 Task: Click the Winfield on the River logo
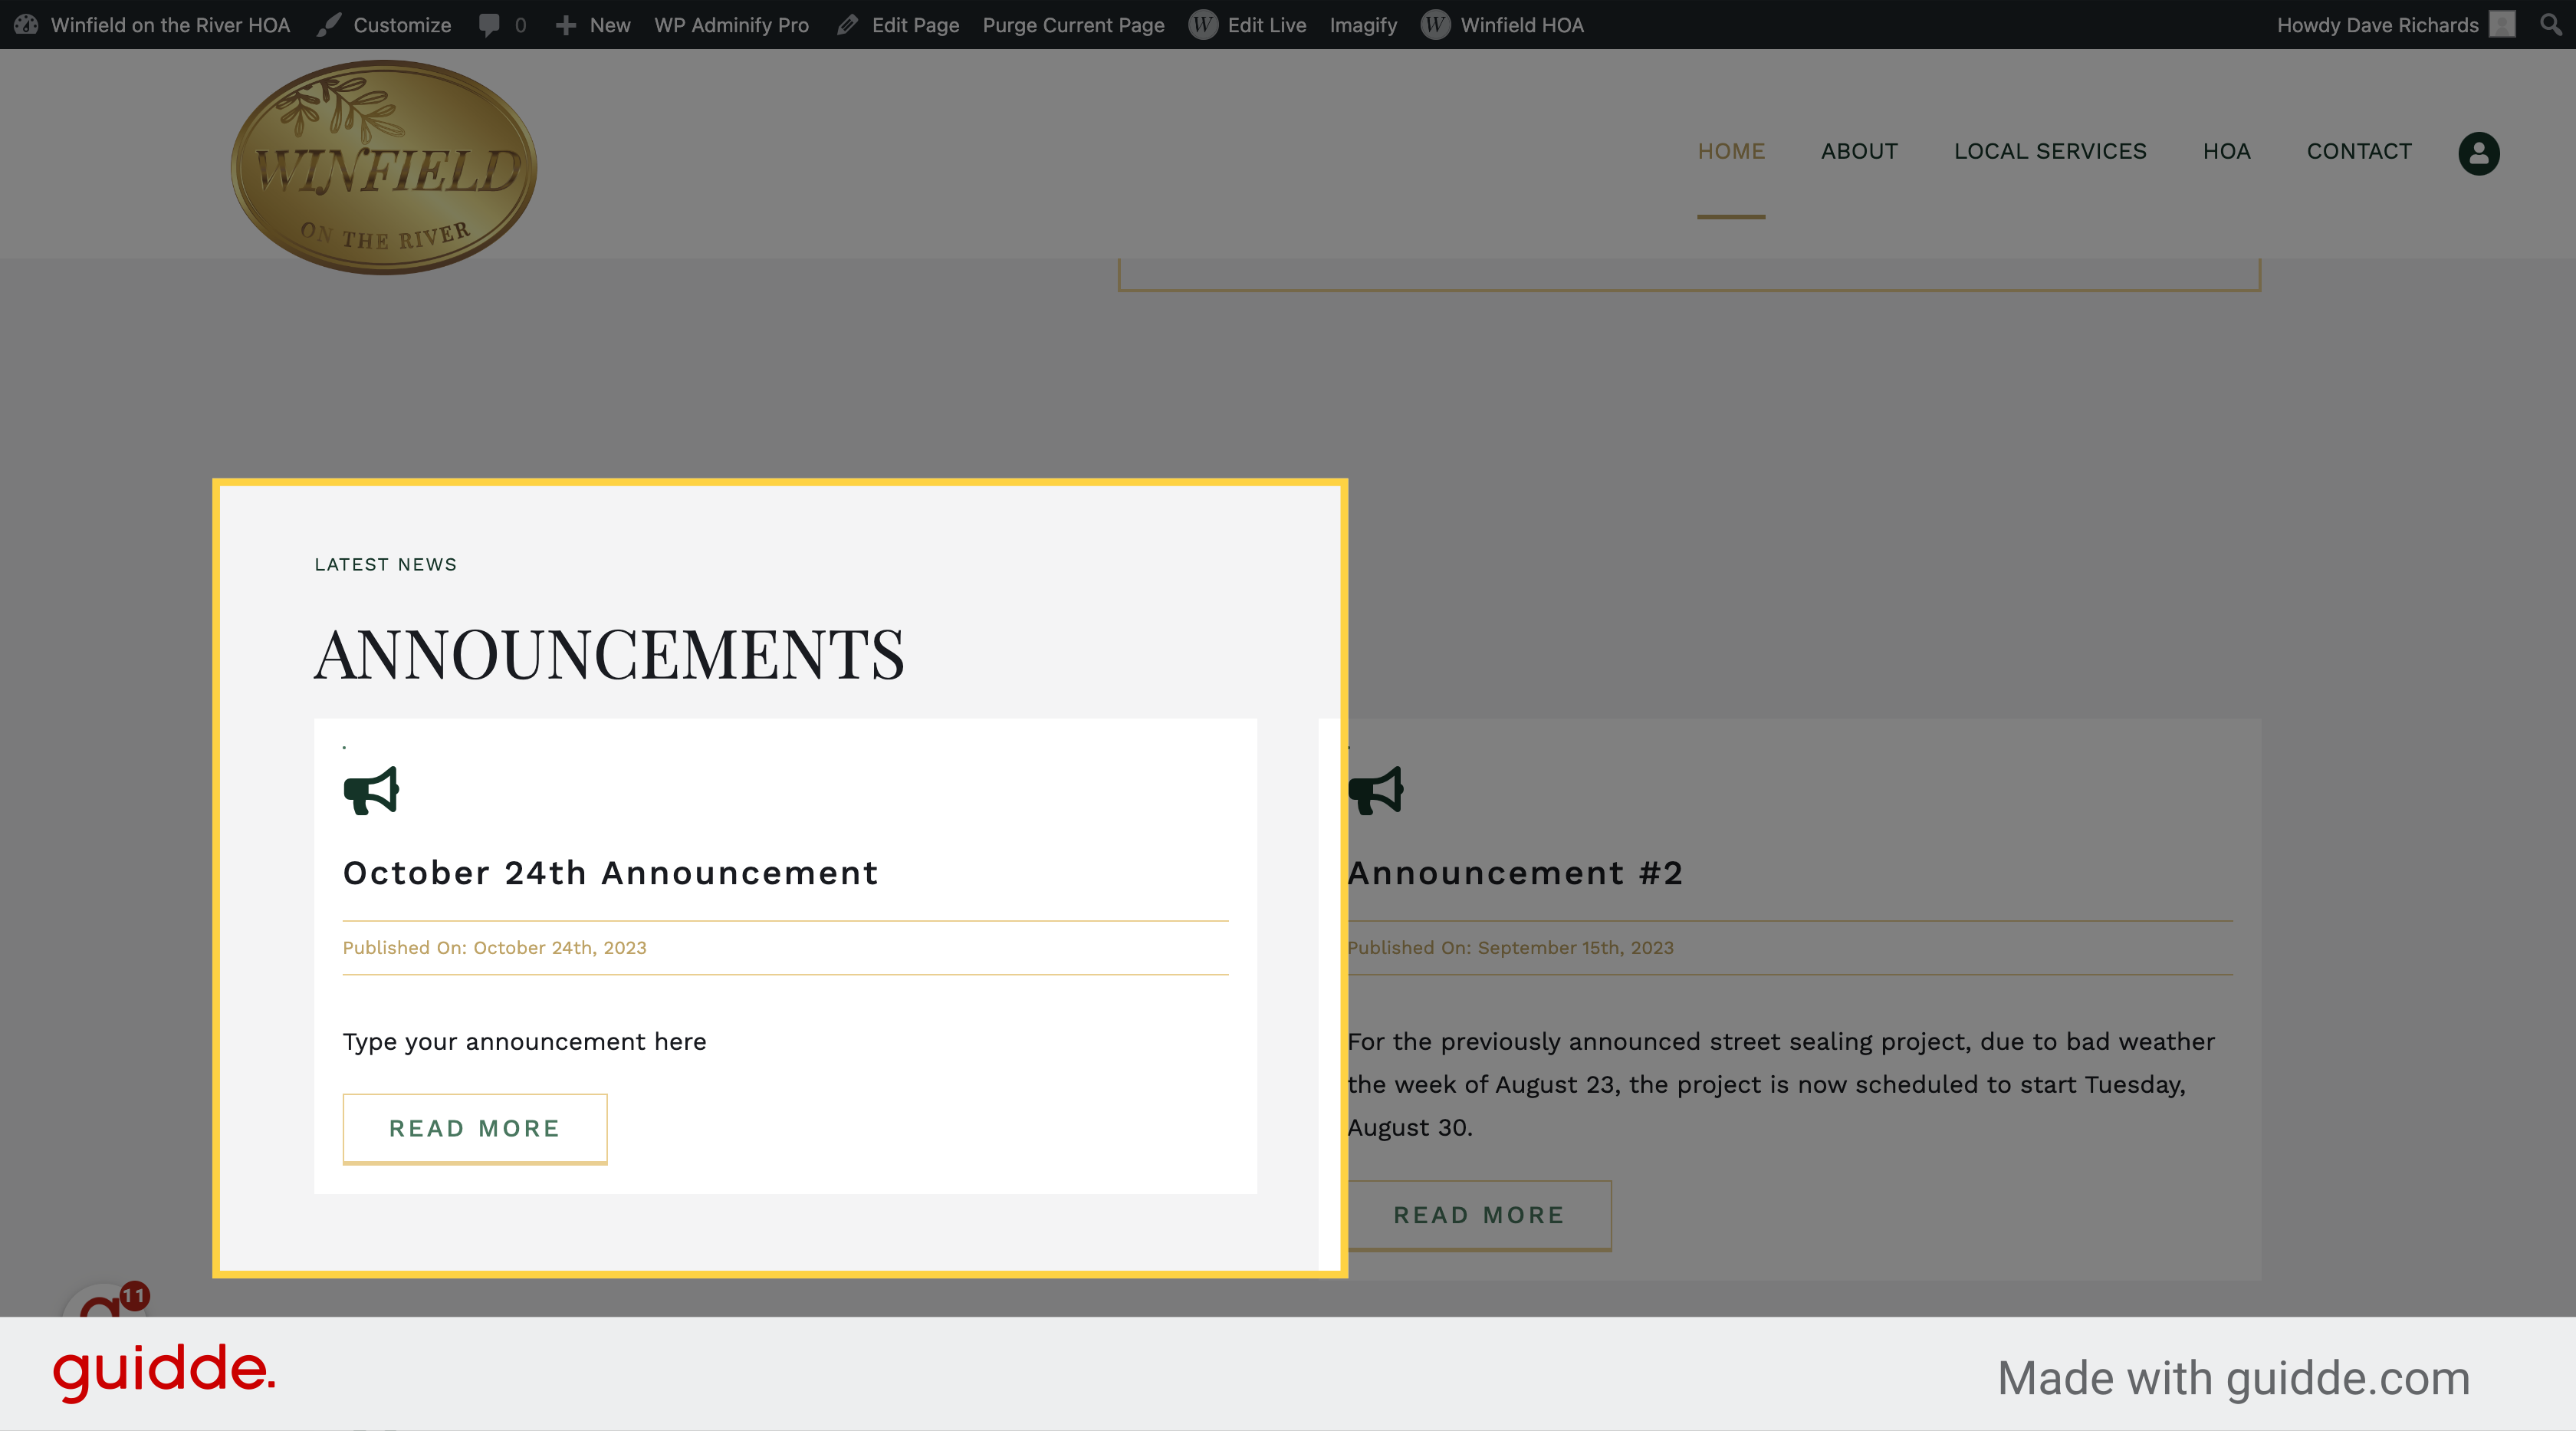tap(384, 167)
